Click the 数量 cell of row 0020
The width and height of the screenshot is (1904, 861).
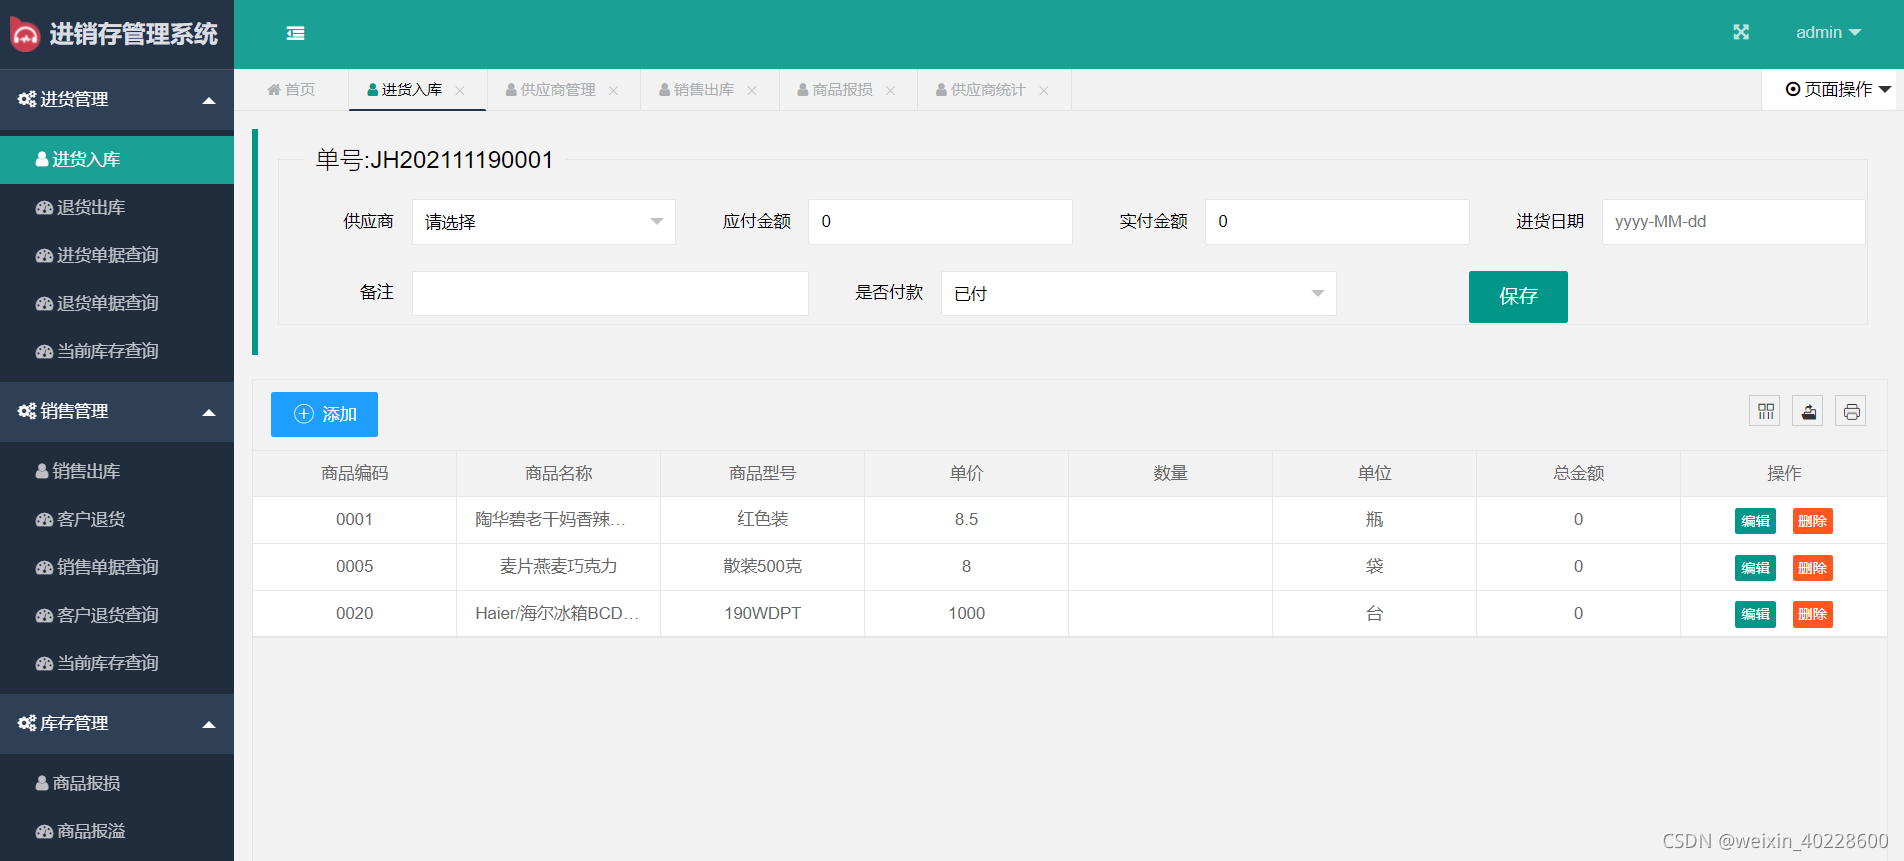pos(1170,614)
